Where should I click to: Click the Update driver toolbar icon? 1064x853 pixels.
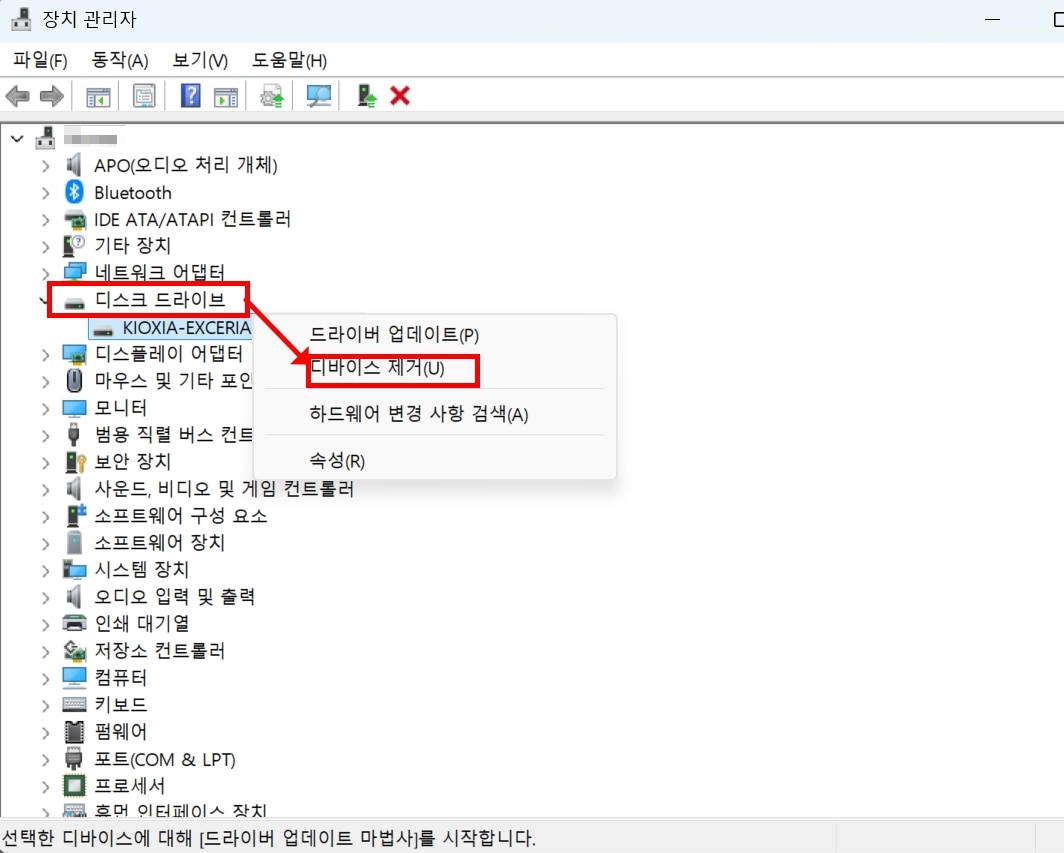pyautogui.click(x=367, y=96)
